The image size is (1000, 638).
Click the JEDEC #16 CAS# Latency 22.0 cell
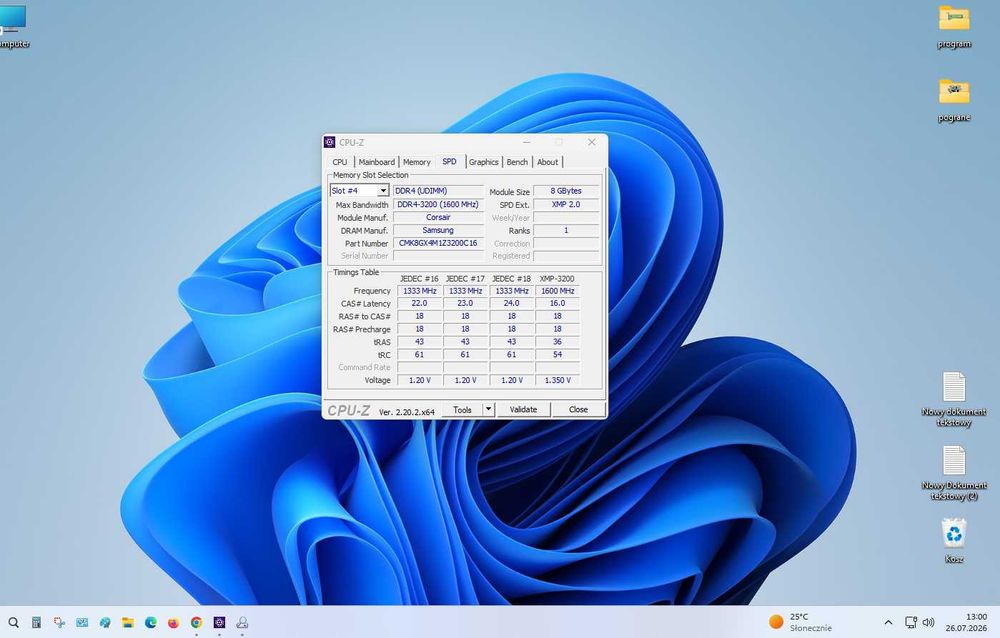[419, 304]
